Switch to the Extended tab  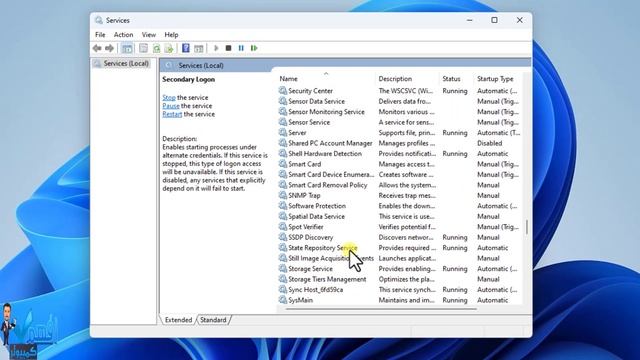point(178,320)
